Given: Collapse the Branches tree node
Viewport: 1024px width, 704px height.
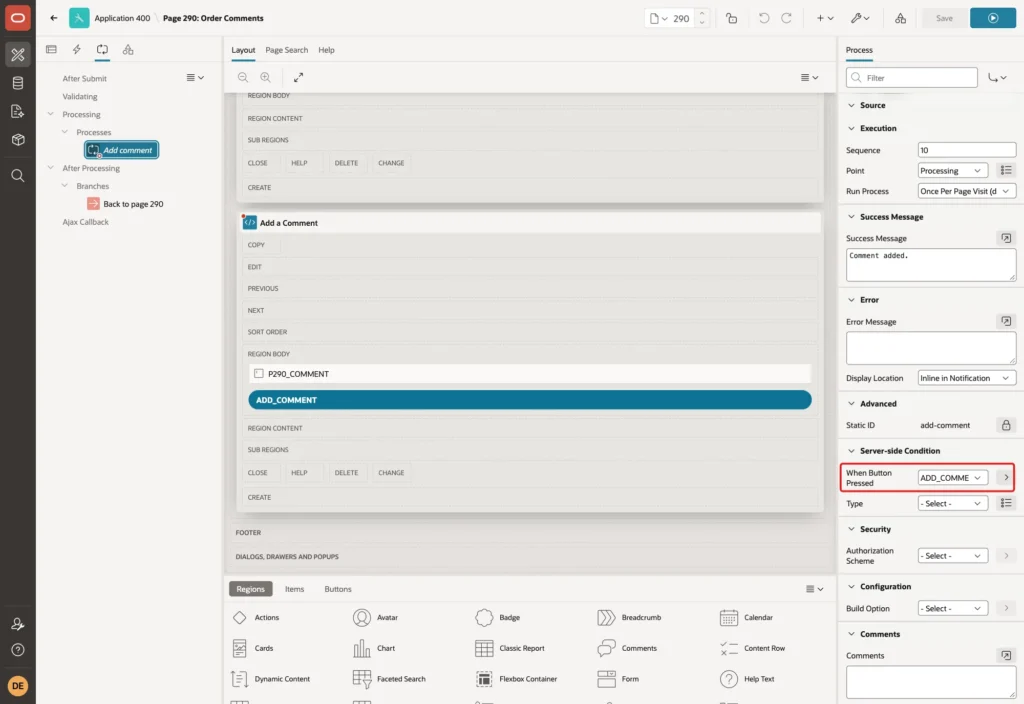Looking at the screenshot, I should click(x=64, y=185).
